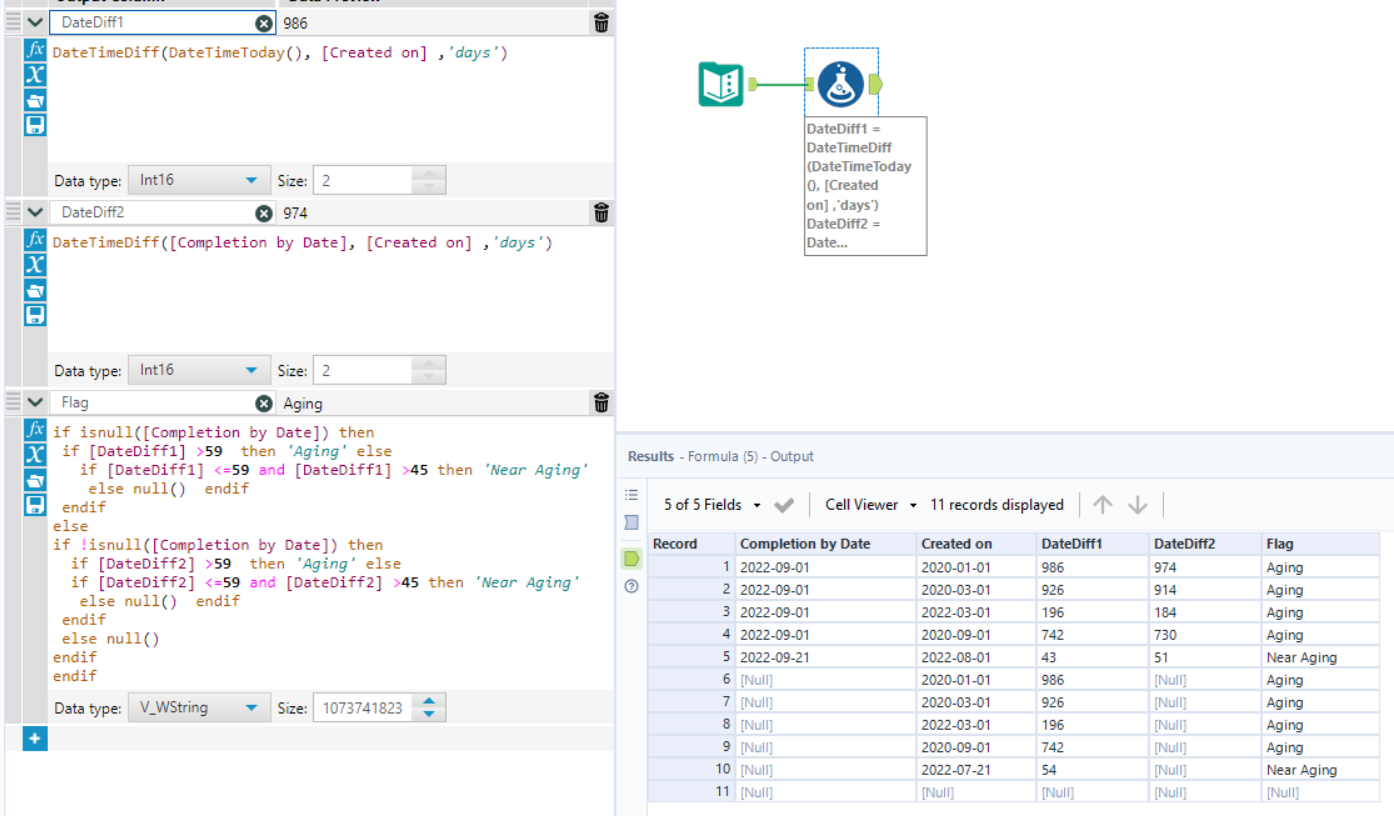
Task: Show results help using question mark icon
Action: pos(631,586)
